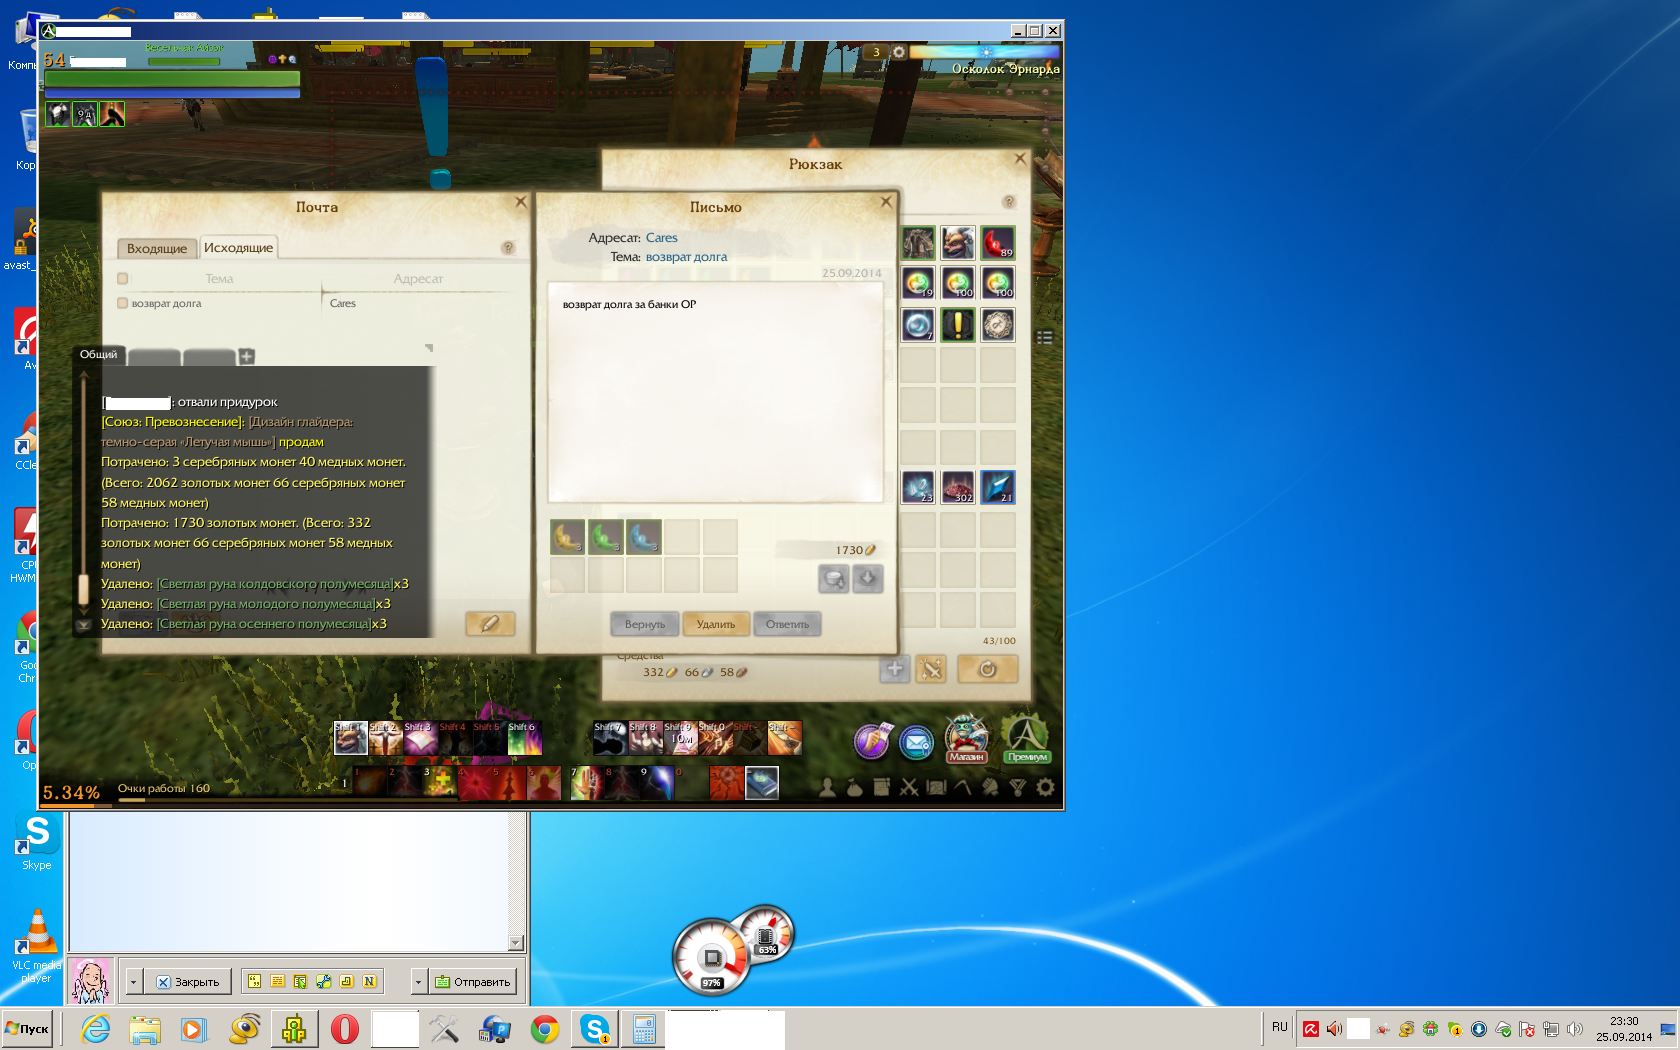Image resolution: width=1680 pixels, height=1050 pixels.
Task: Use skill slot 7 with the hand
Action: (587, 782)
